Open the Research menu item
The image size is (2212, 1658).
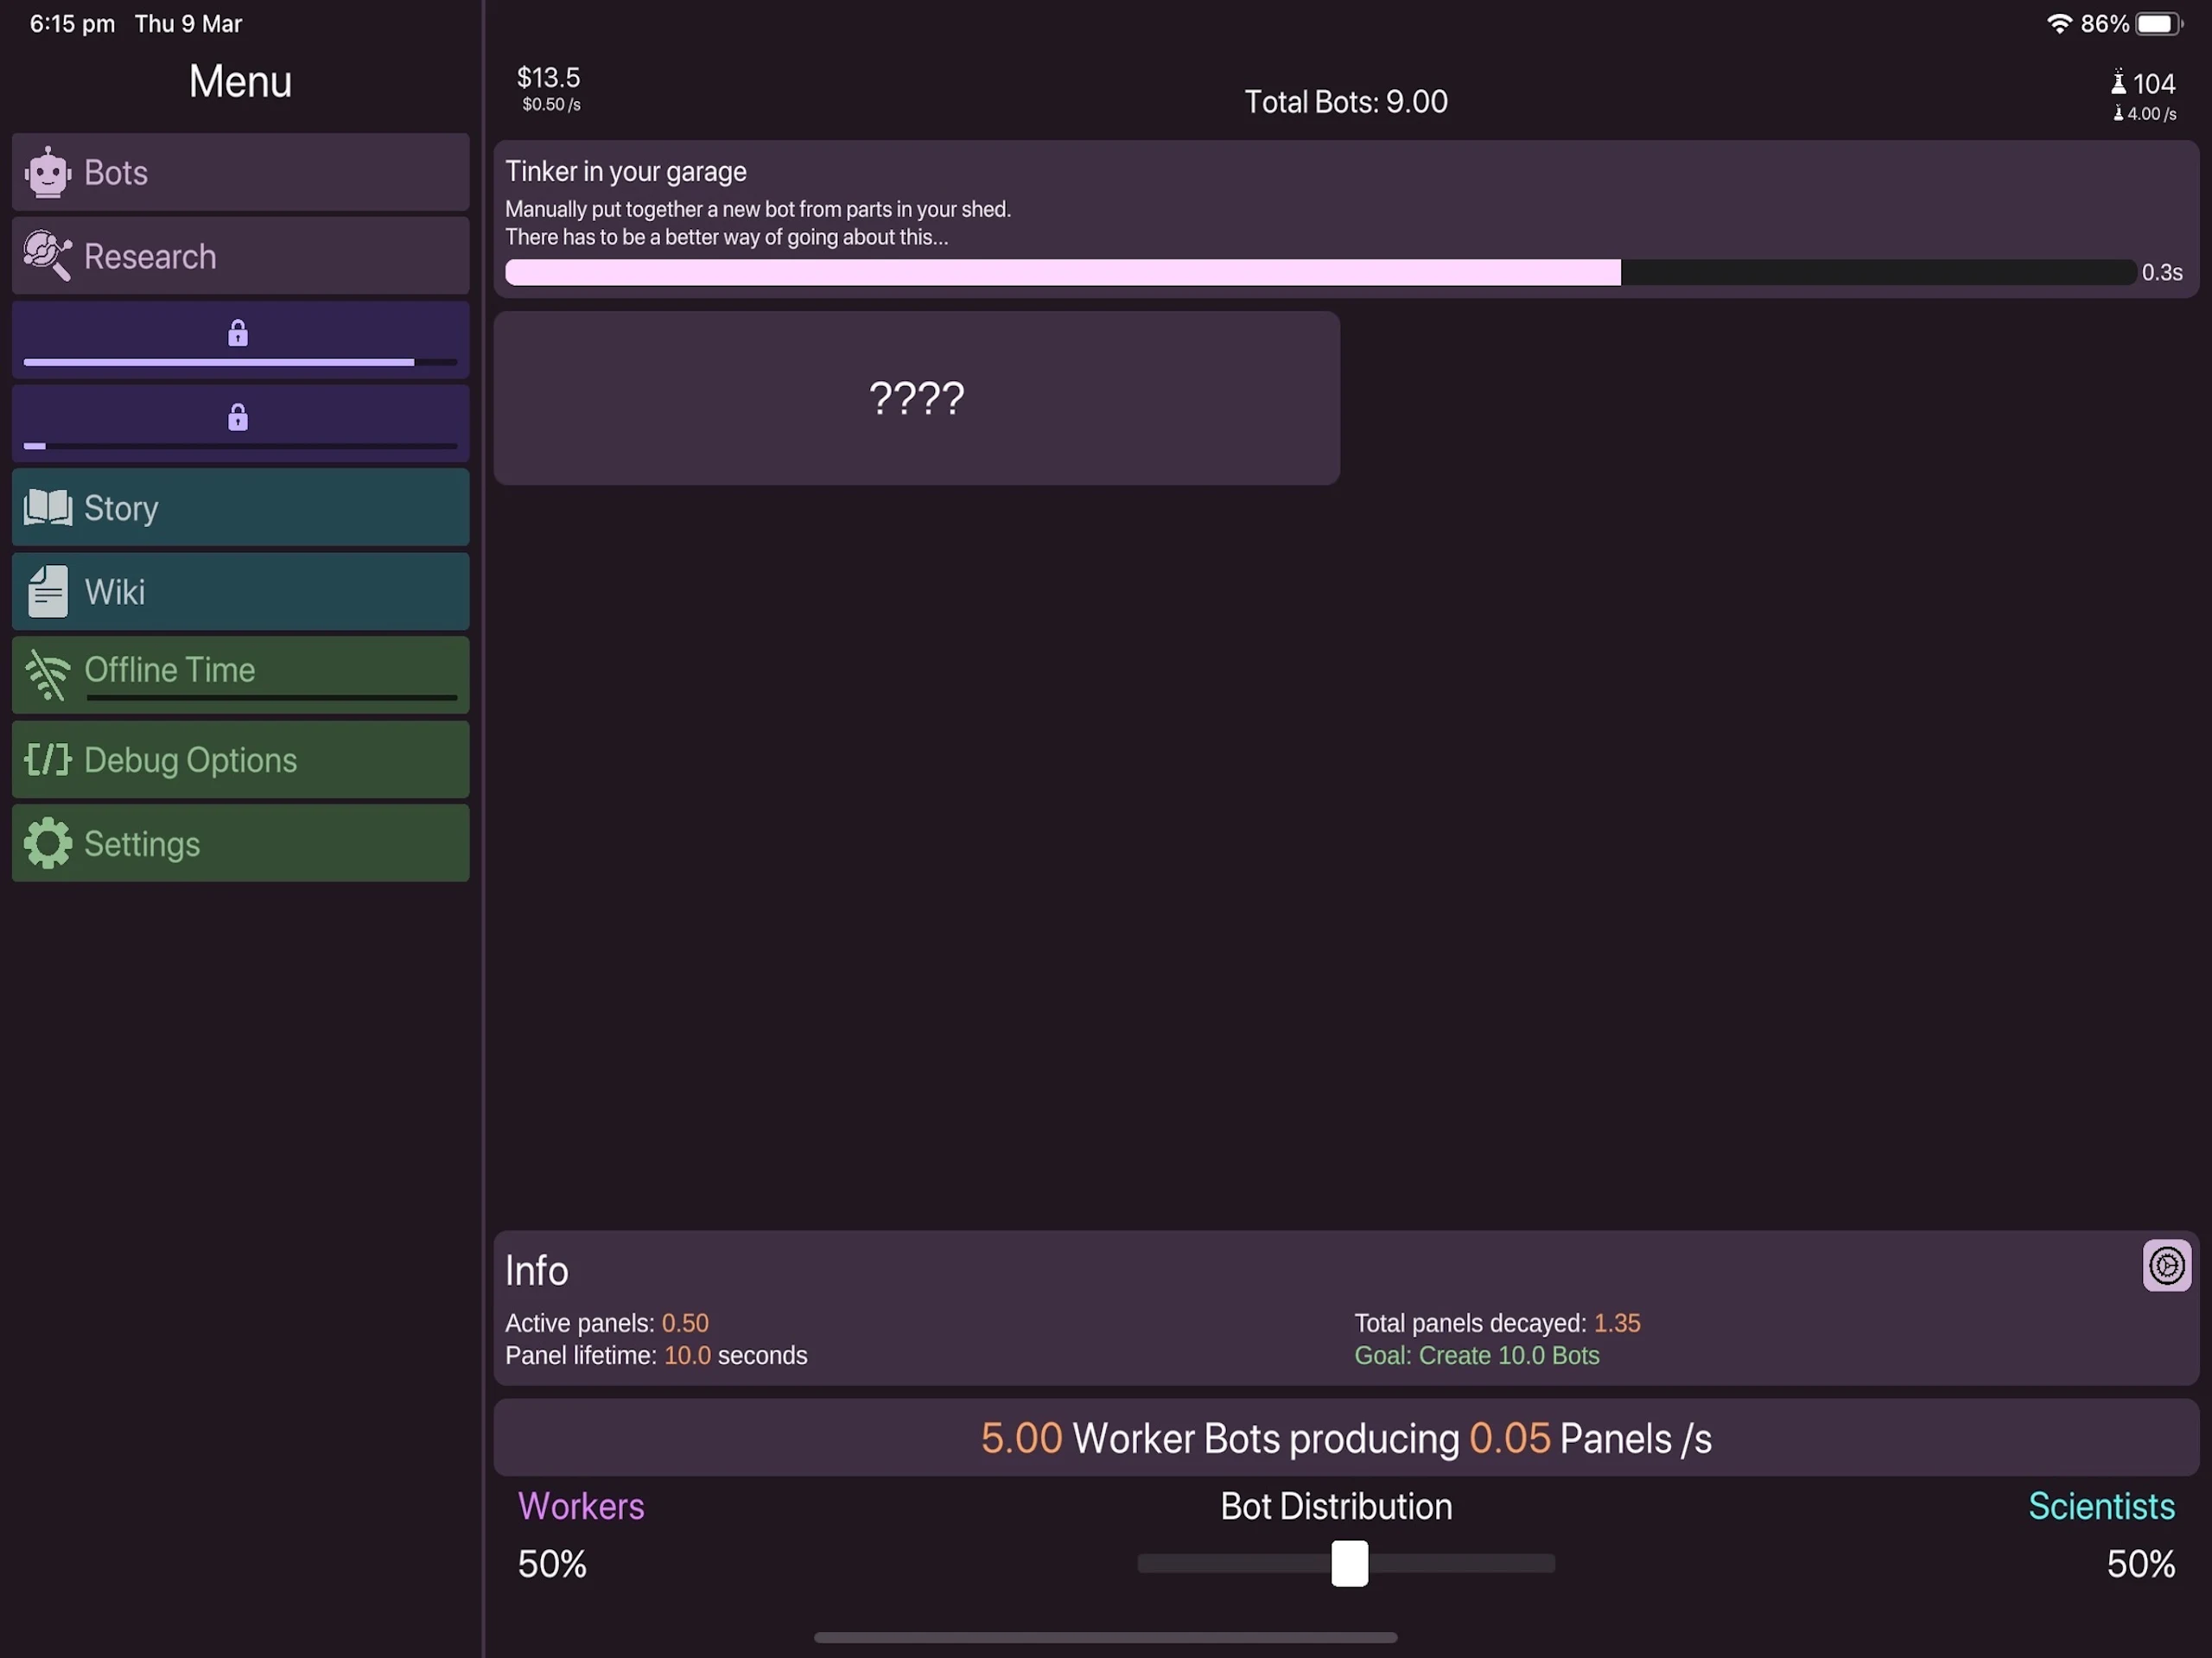click(240, 256)
